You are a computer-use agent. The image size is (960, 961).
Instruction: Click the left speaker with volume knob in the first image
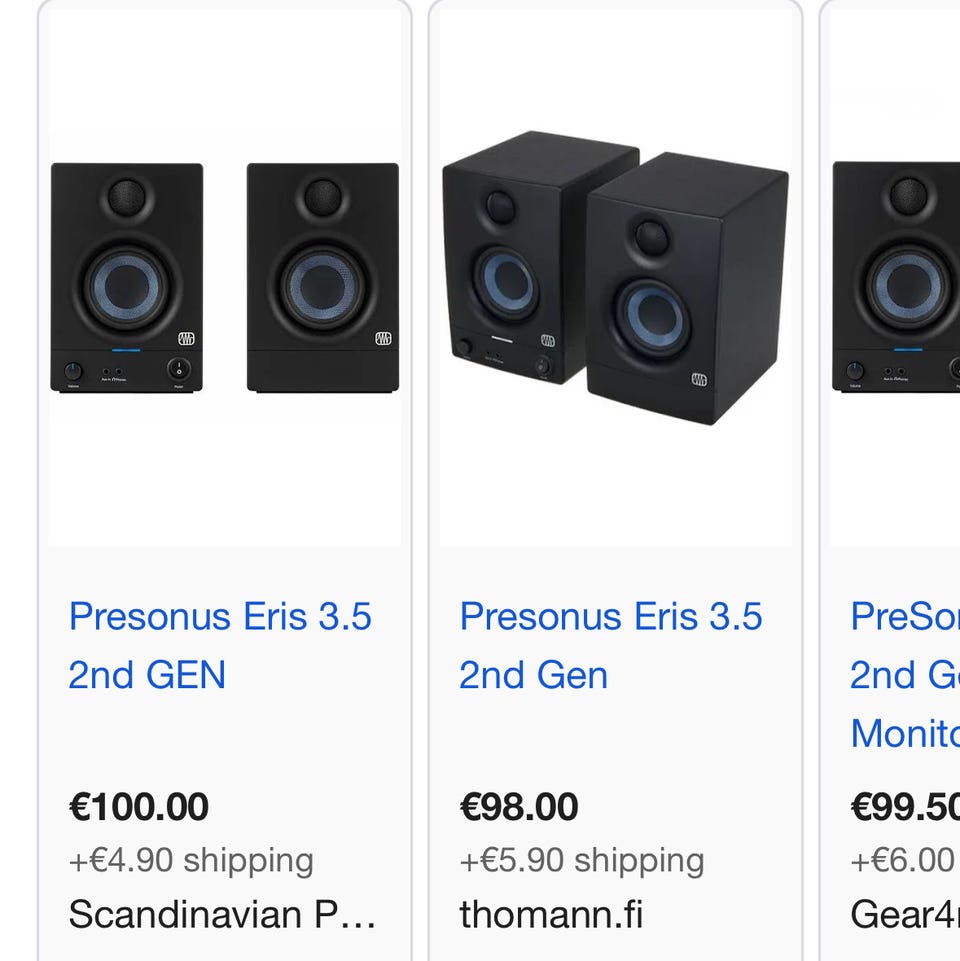coord(127,278)
